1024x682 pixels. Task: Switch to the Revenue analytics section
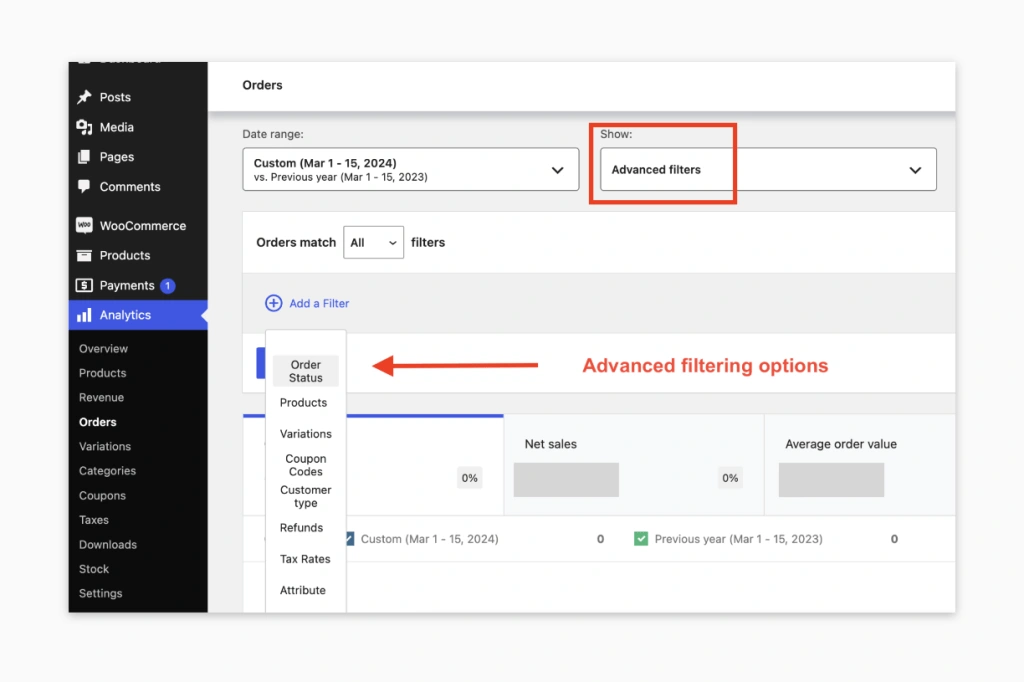click(x=103, y=397)
